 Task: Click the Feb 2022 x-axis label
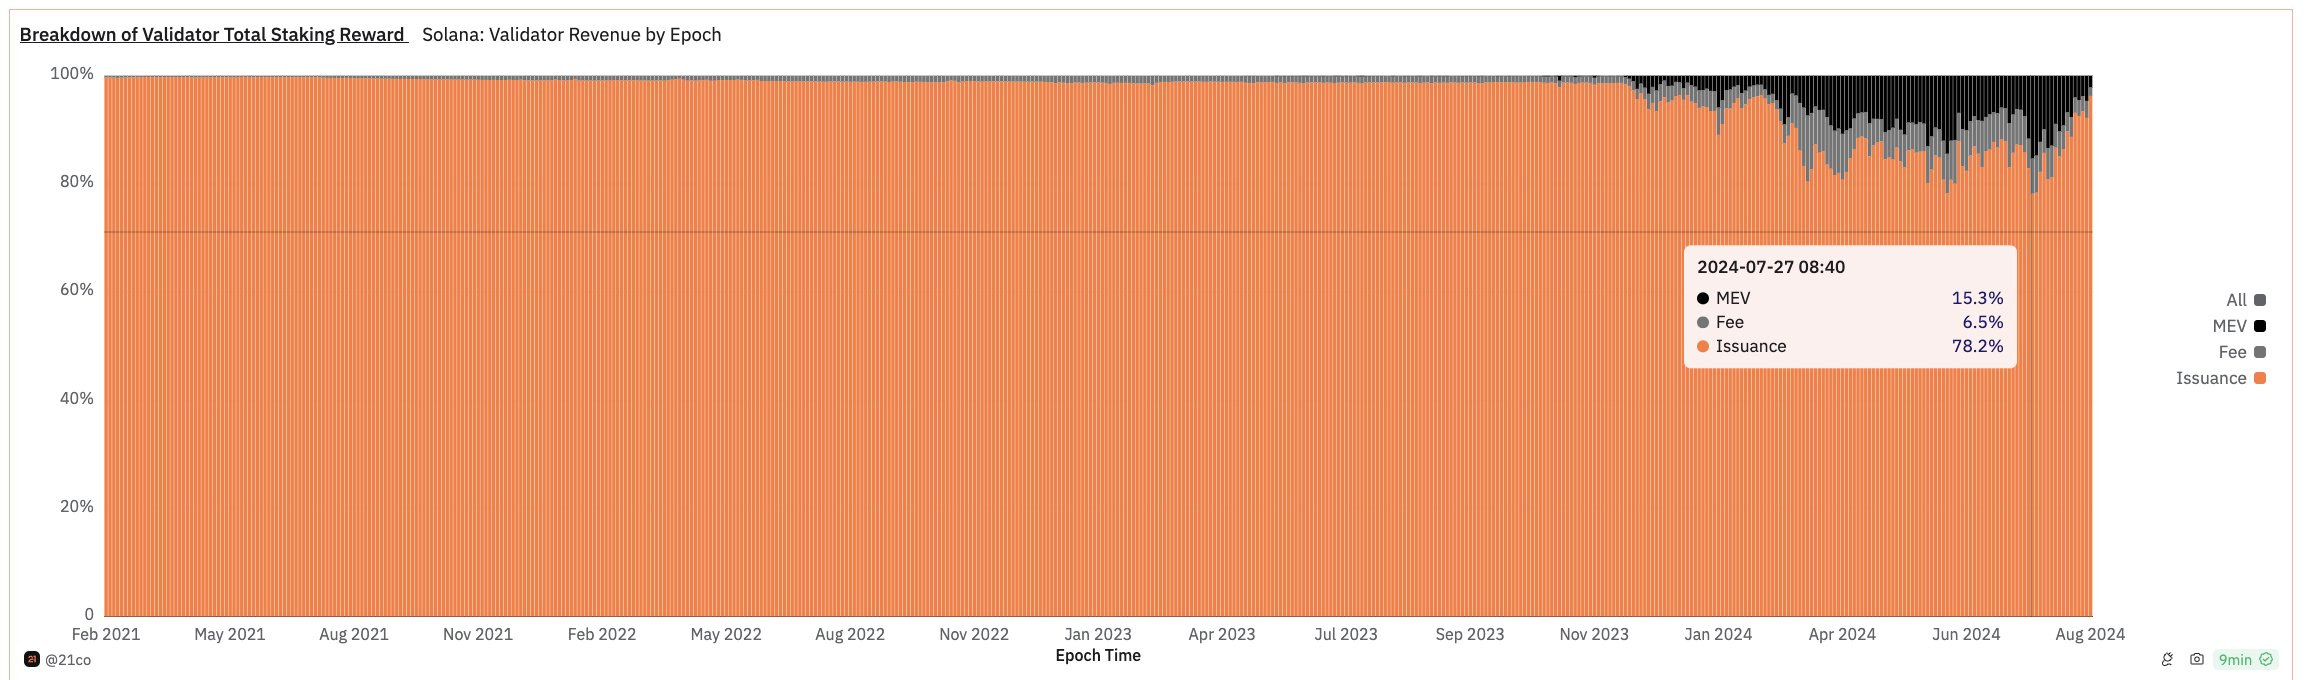tap(602, 634)
